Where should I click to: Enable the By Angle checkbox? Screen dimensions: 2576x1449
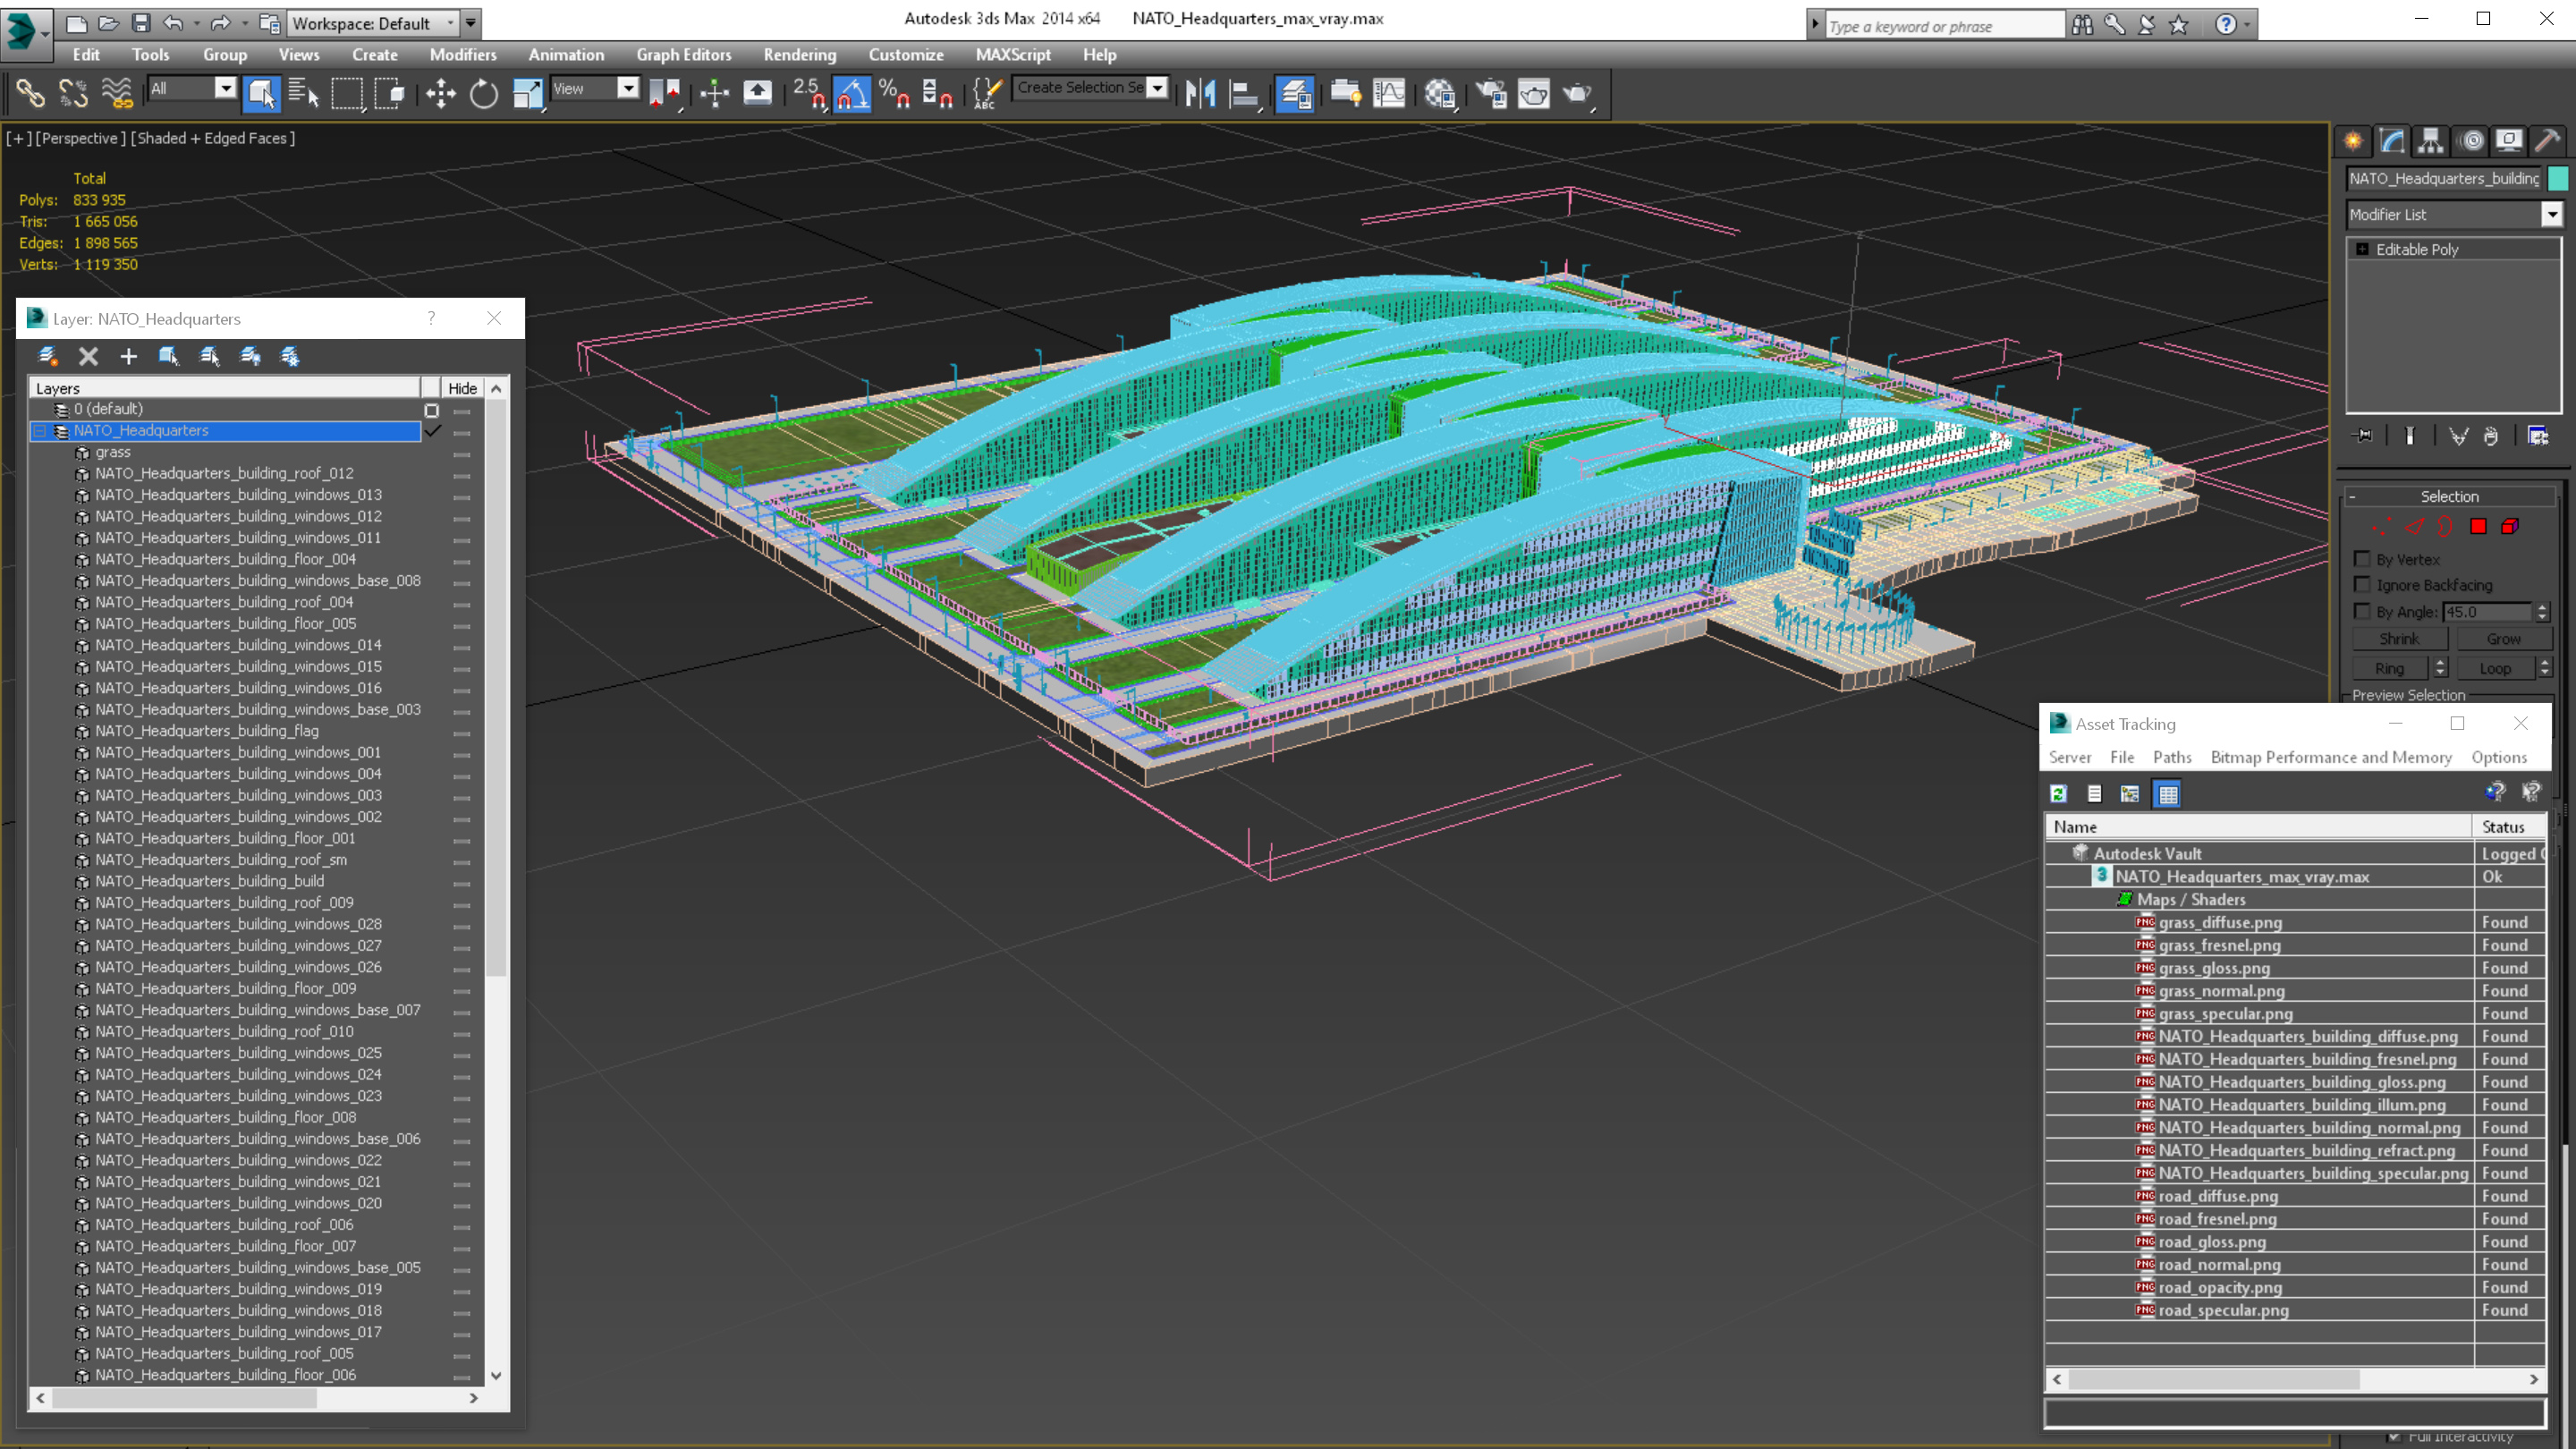tap(2362, 611)
